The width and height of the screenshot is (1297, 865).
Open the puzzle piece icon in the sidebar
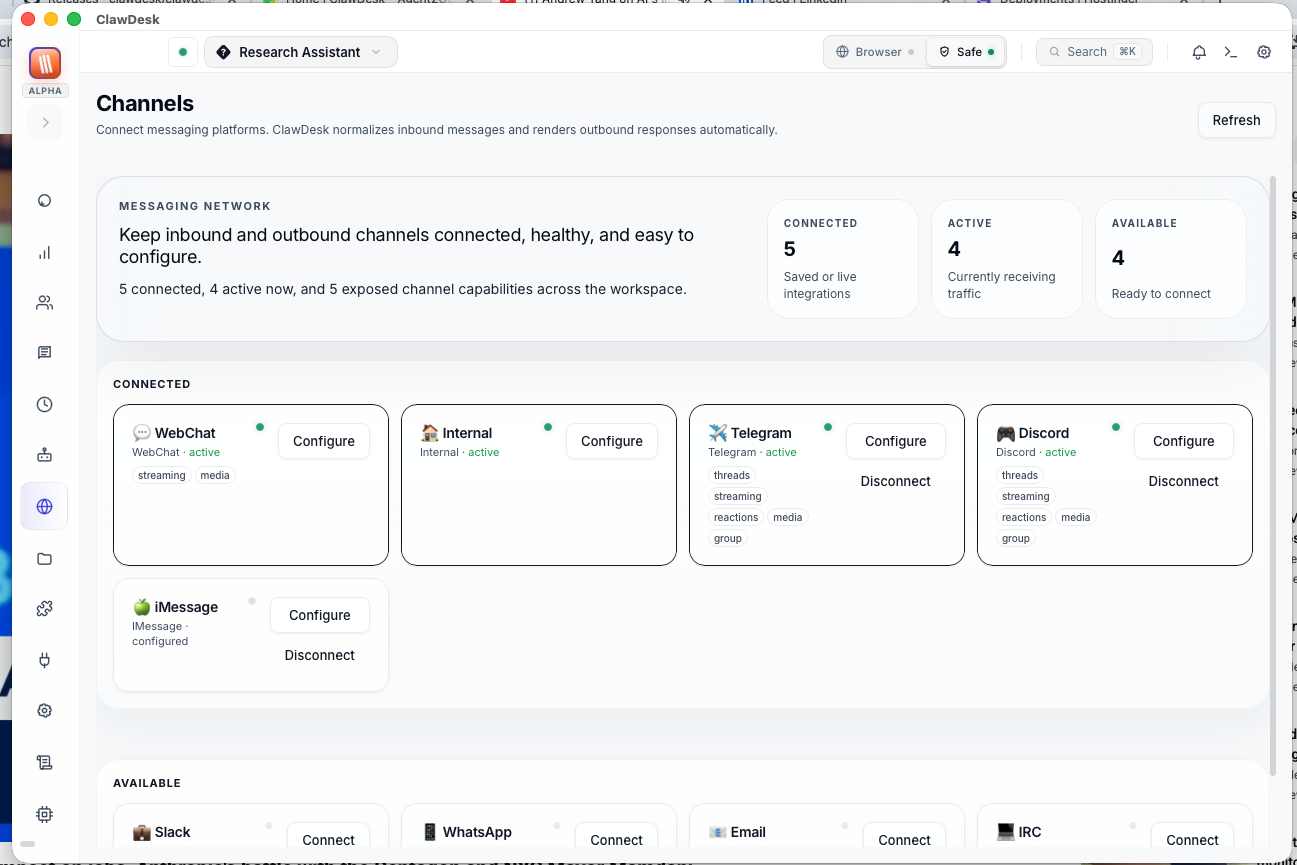pyautogui.click(x=44, y=609)
